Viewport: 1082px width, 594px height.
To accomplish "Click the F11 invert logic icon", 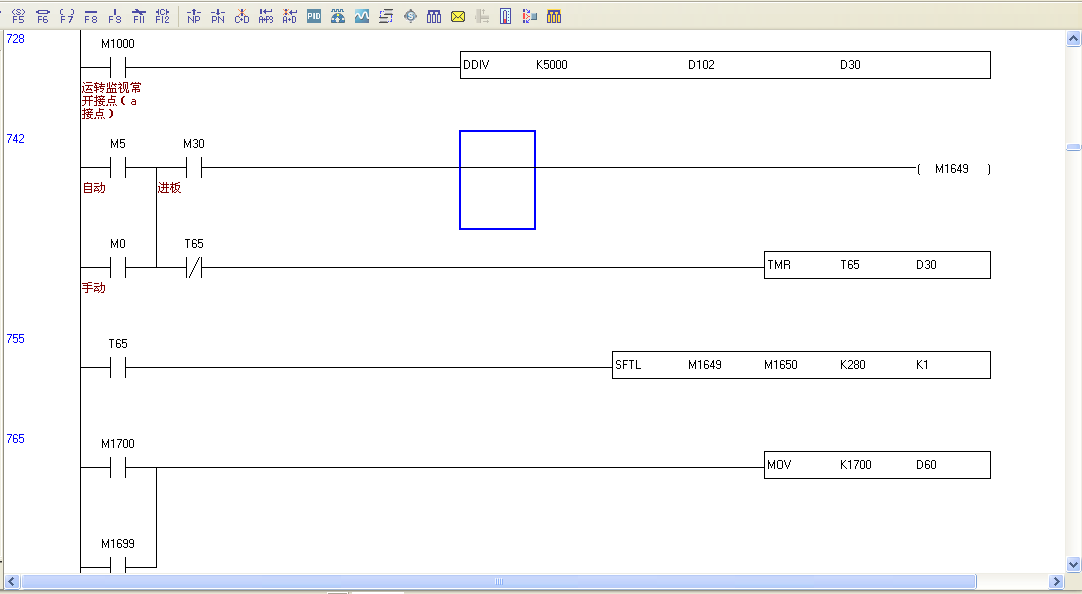I will pyautogui.click(x=139, y=16).
